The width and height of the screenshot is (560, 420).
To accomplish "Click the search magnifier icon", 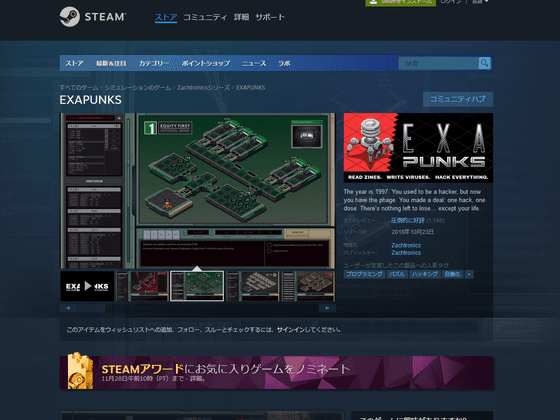I will [484, 63].
